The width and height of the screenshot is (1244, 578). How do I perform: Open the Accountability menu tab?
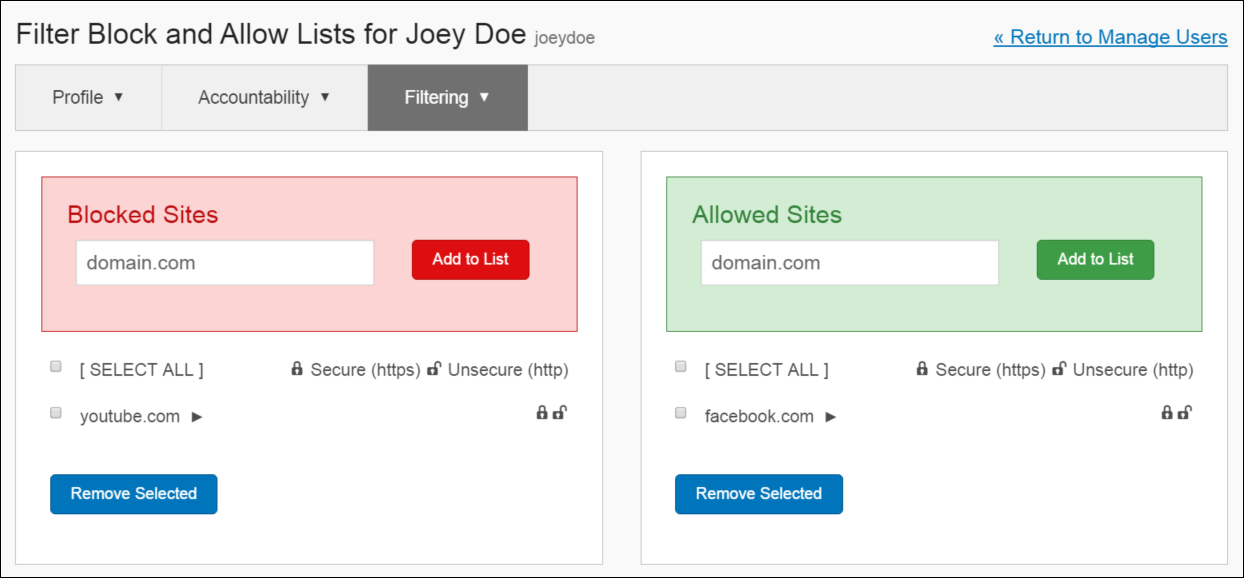265,98
